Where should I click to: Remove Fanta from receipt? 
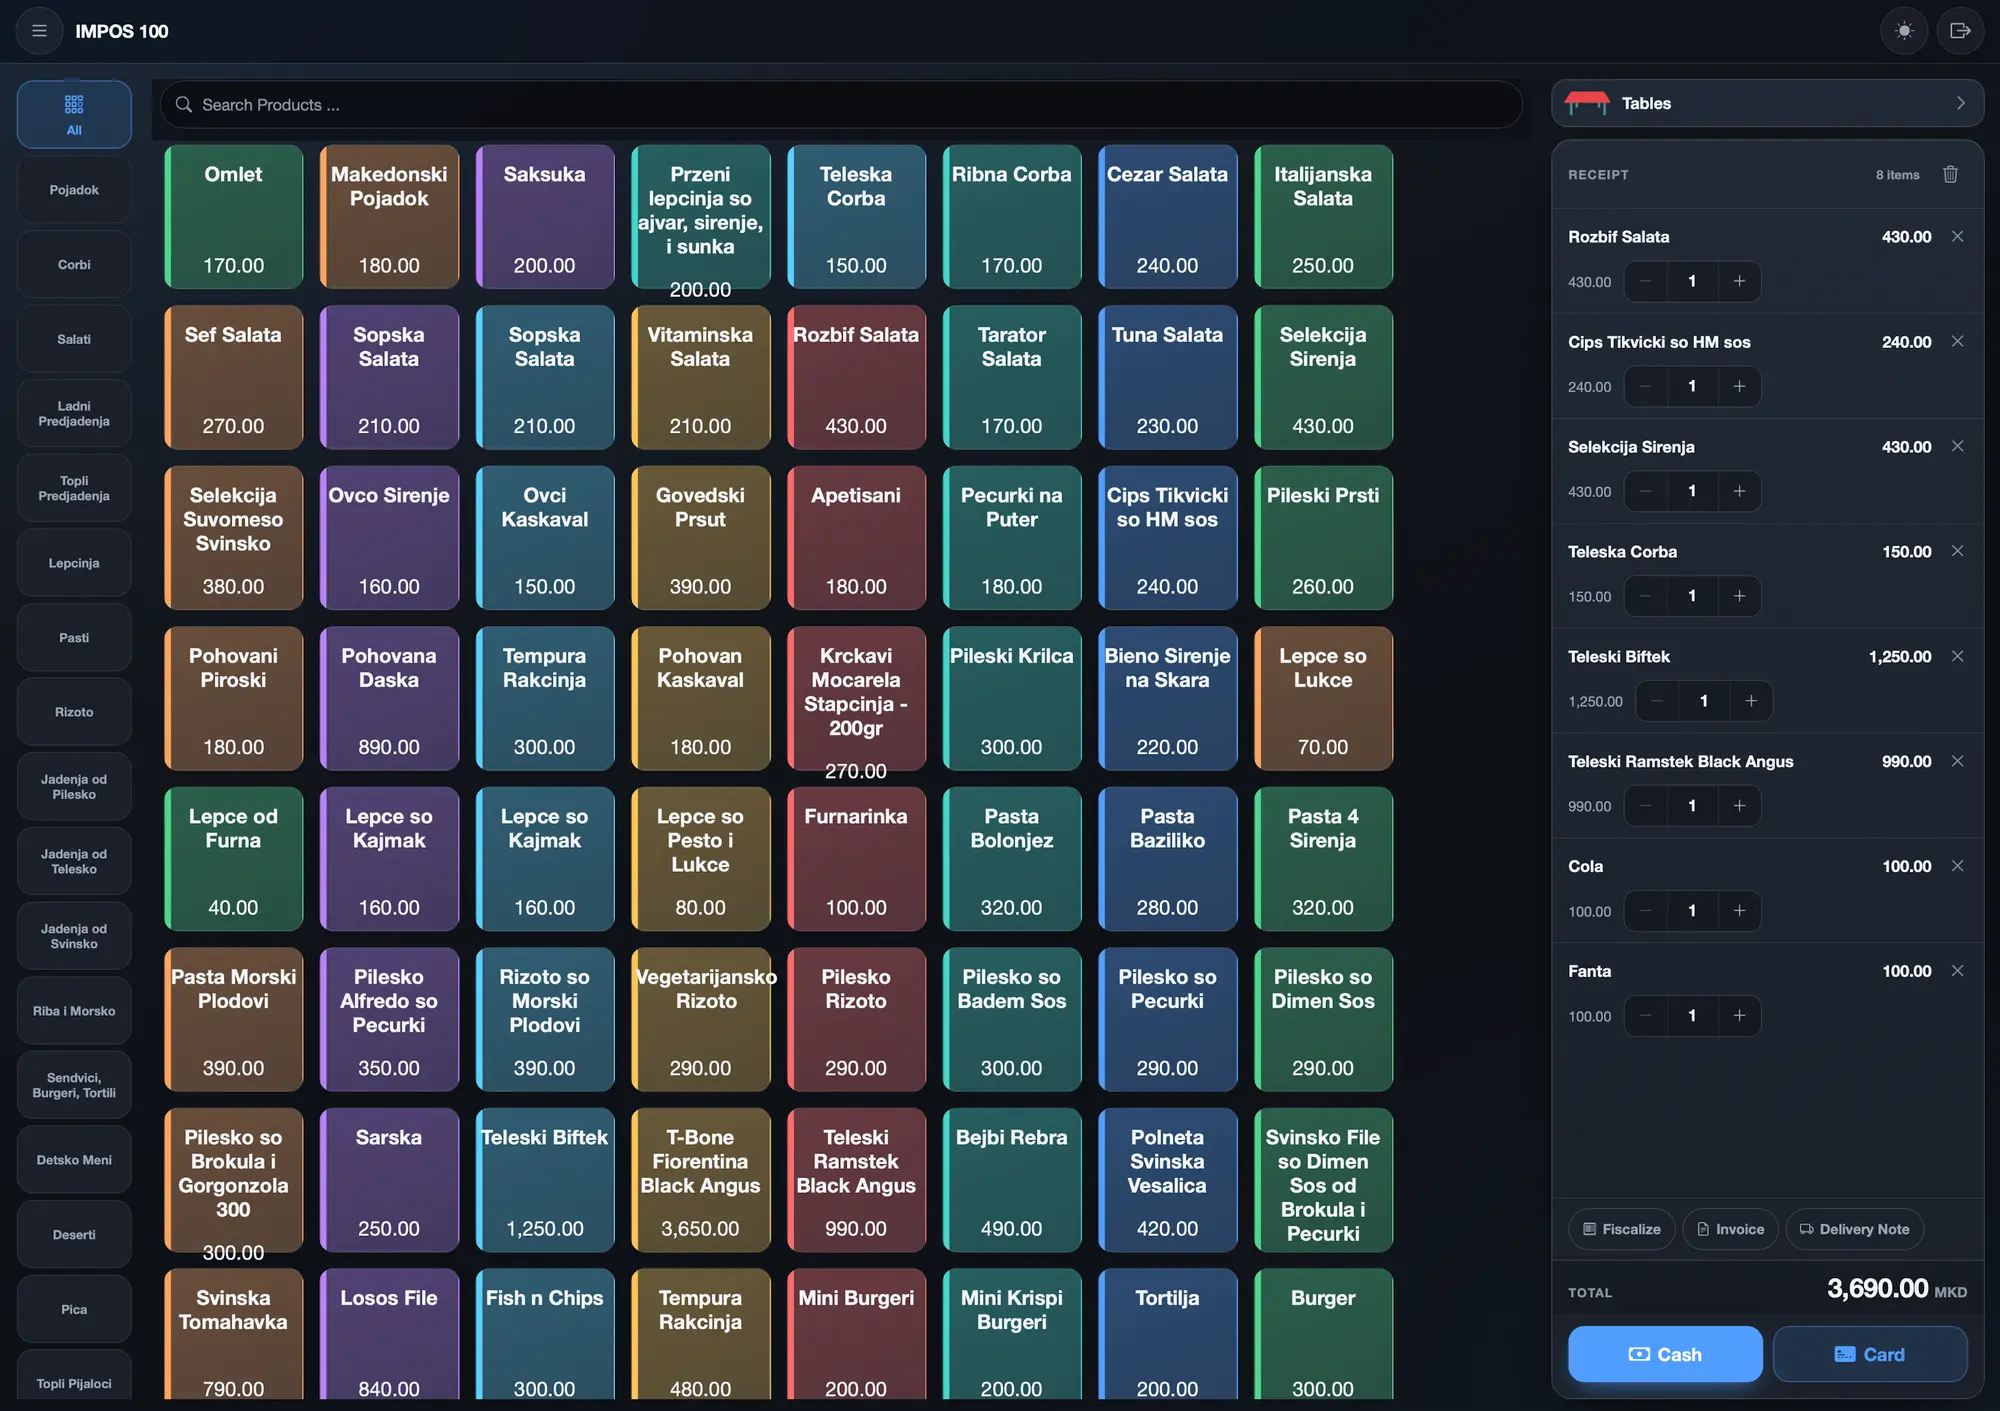click(x=1957, y=971)
